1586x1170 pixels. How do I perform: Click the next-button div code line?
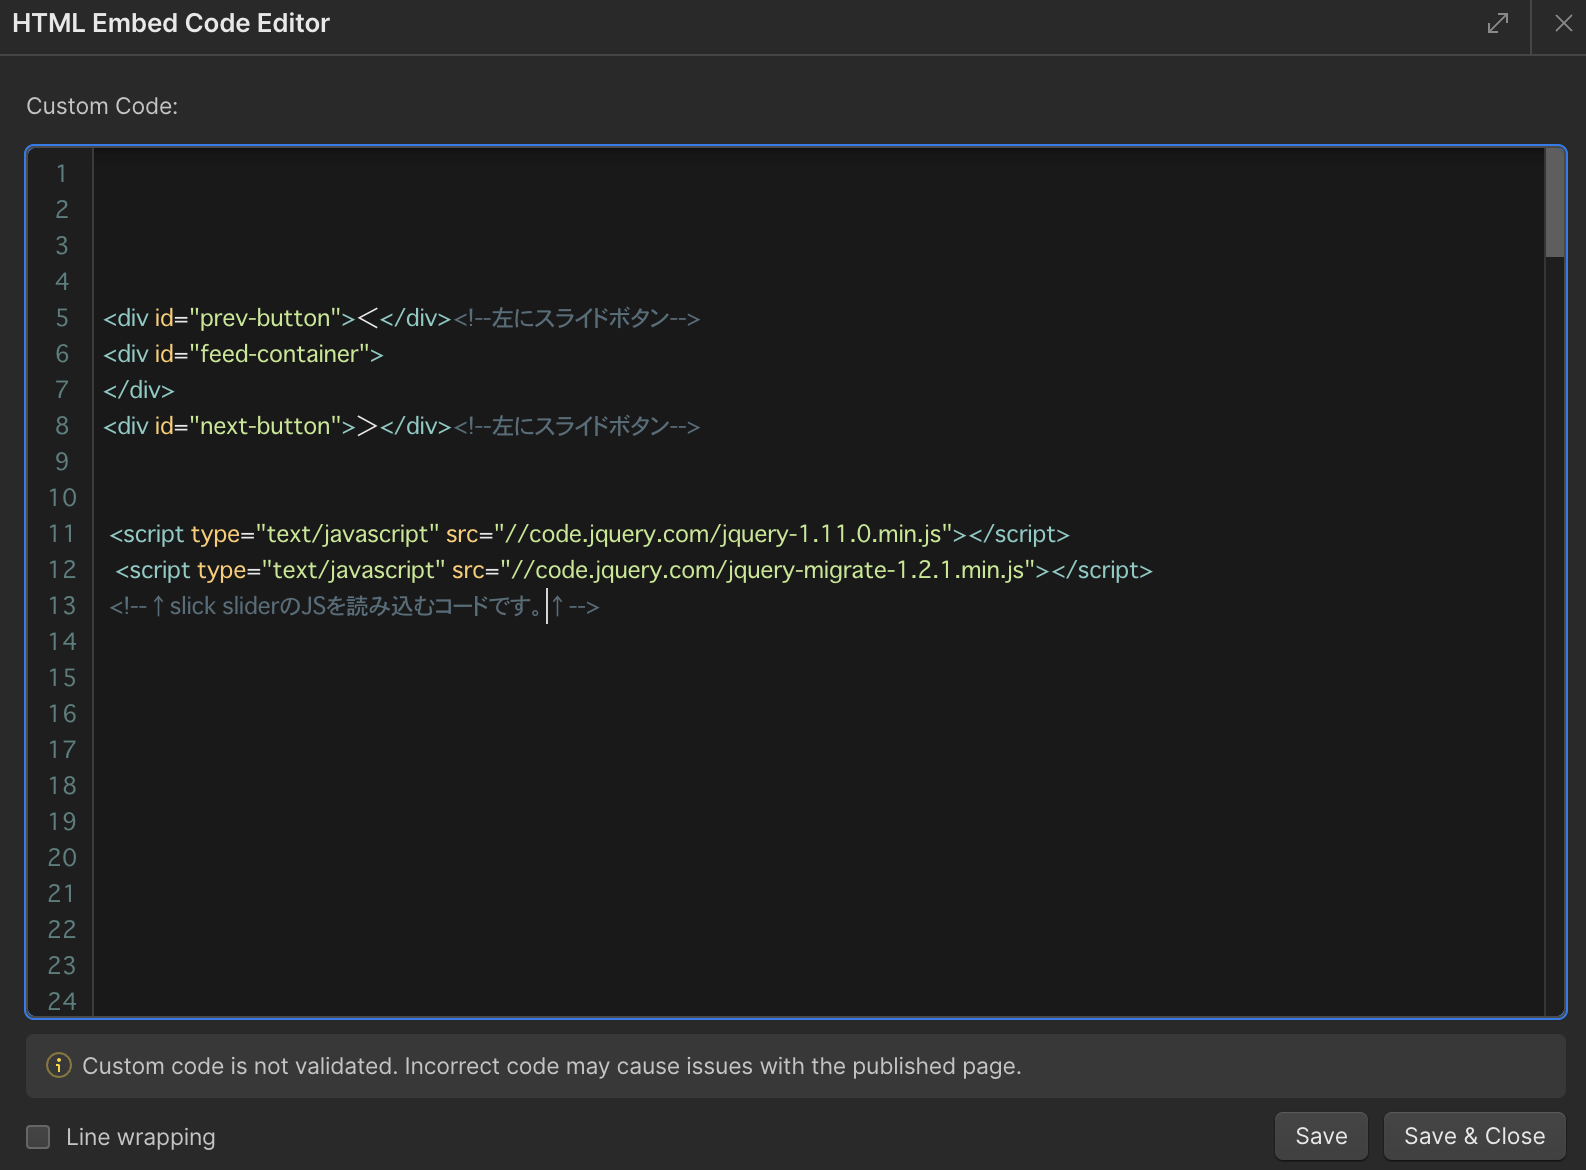point(401,426)
